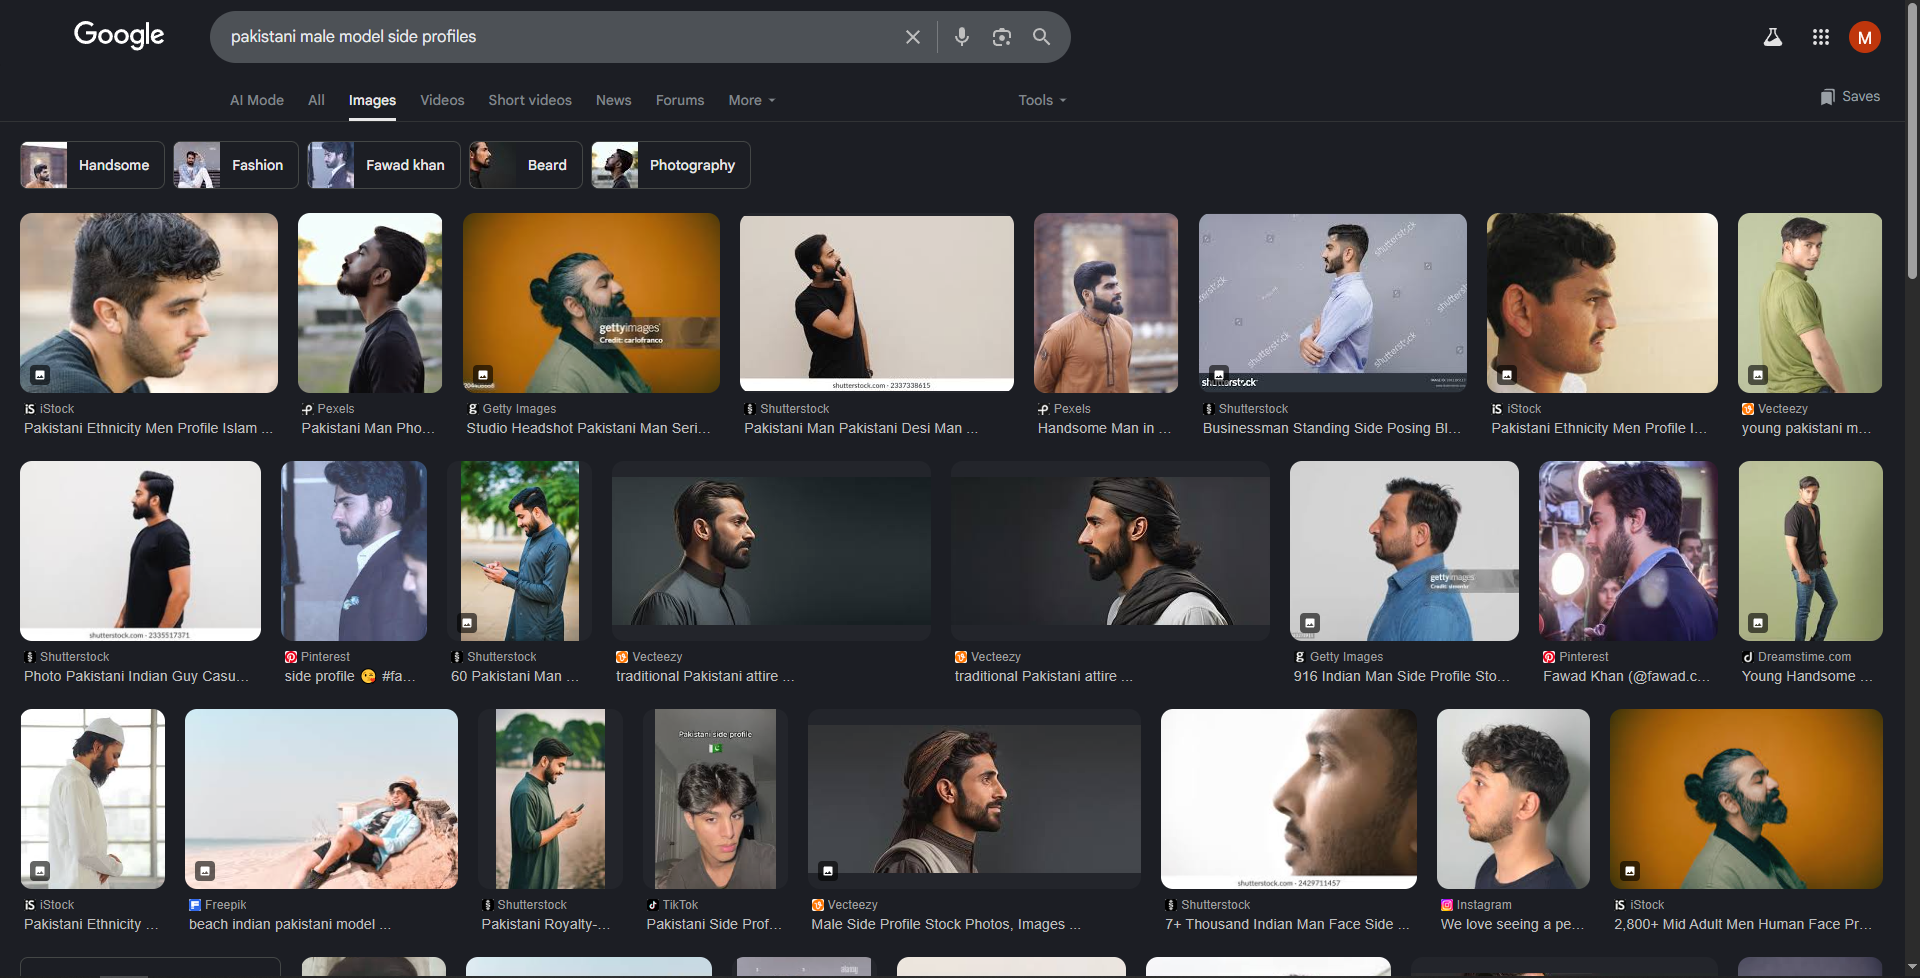Click the magnifying glass search button

coord(1041,37)
